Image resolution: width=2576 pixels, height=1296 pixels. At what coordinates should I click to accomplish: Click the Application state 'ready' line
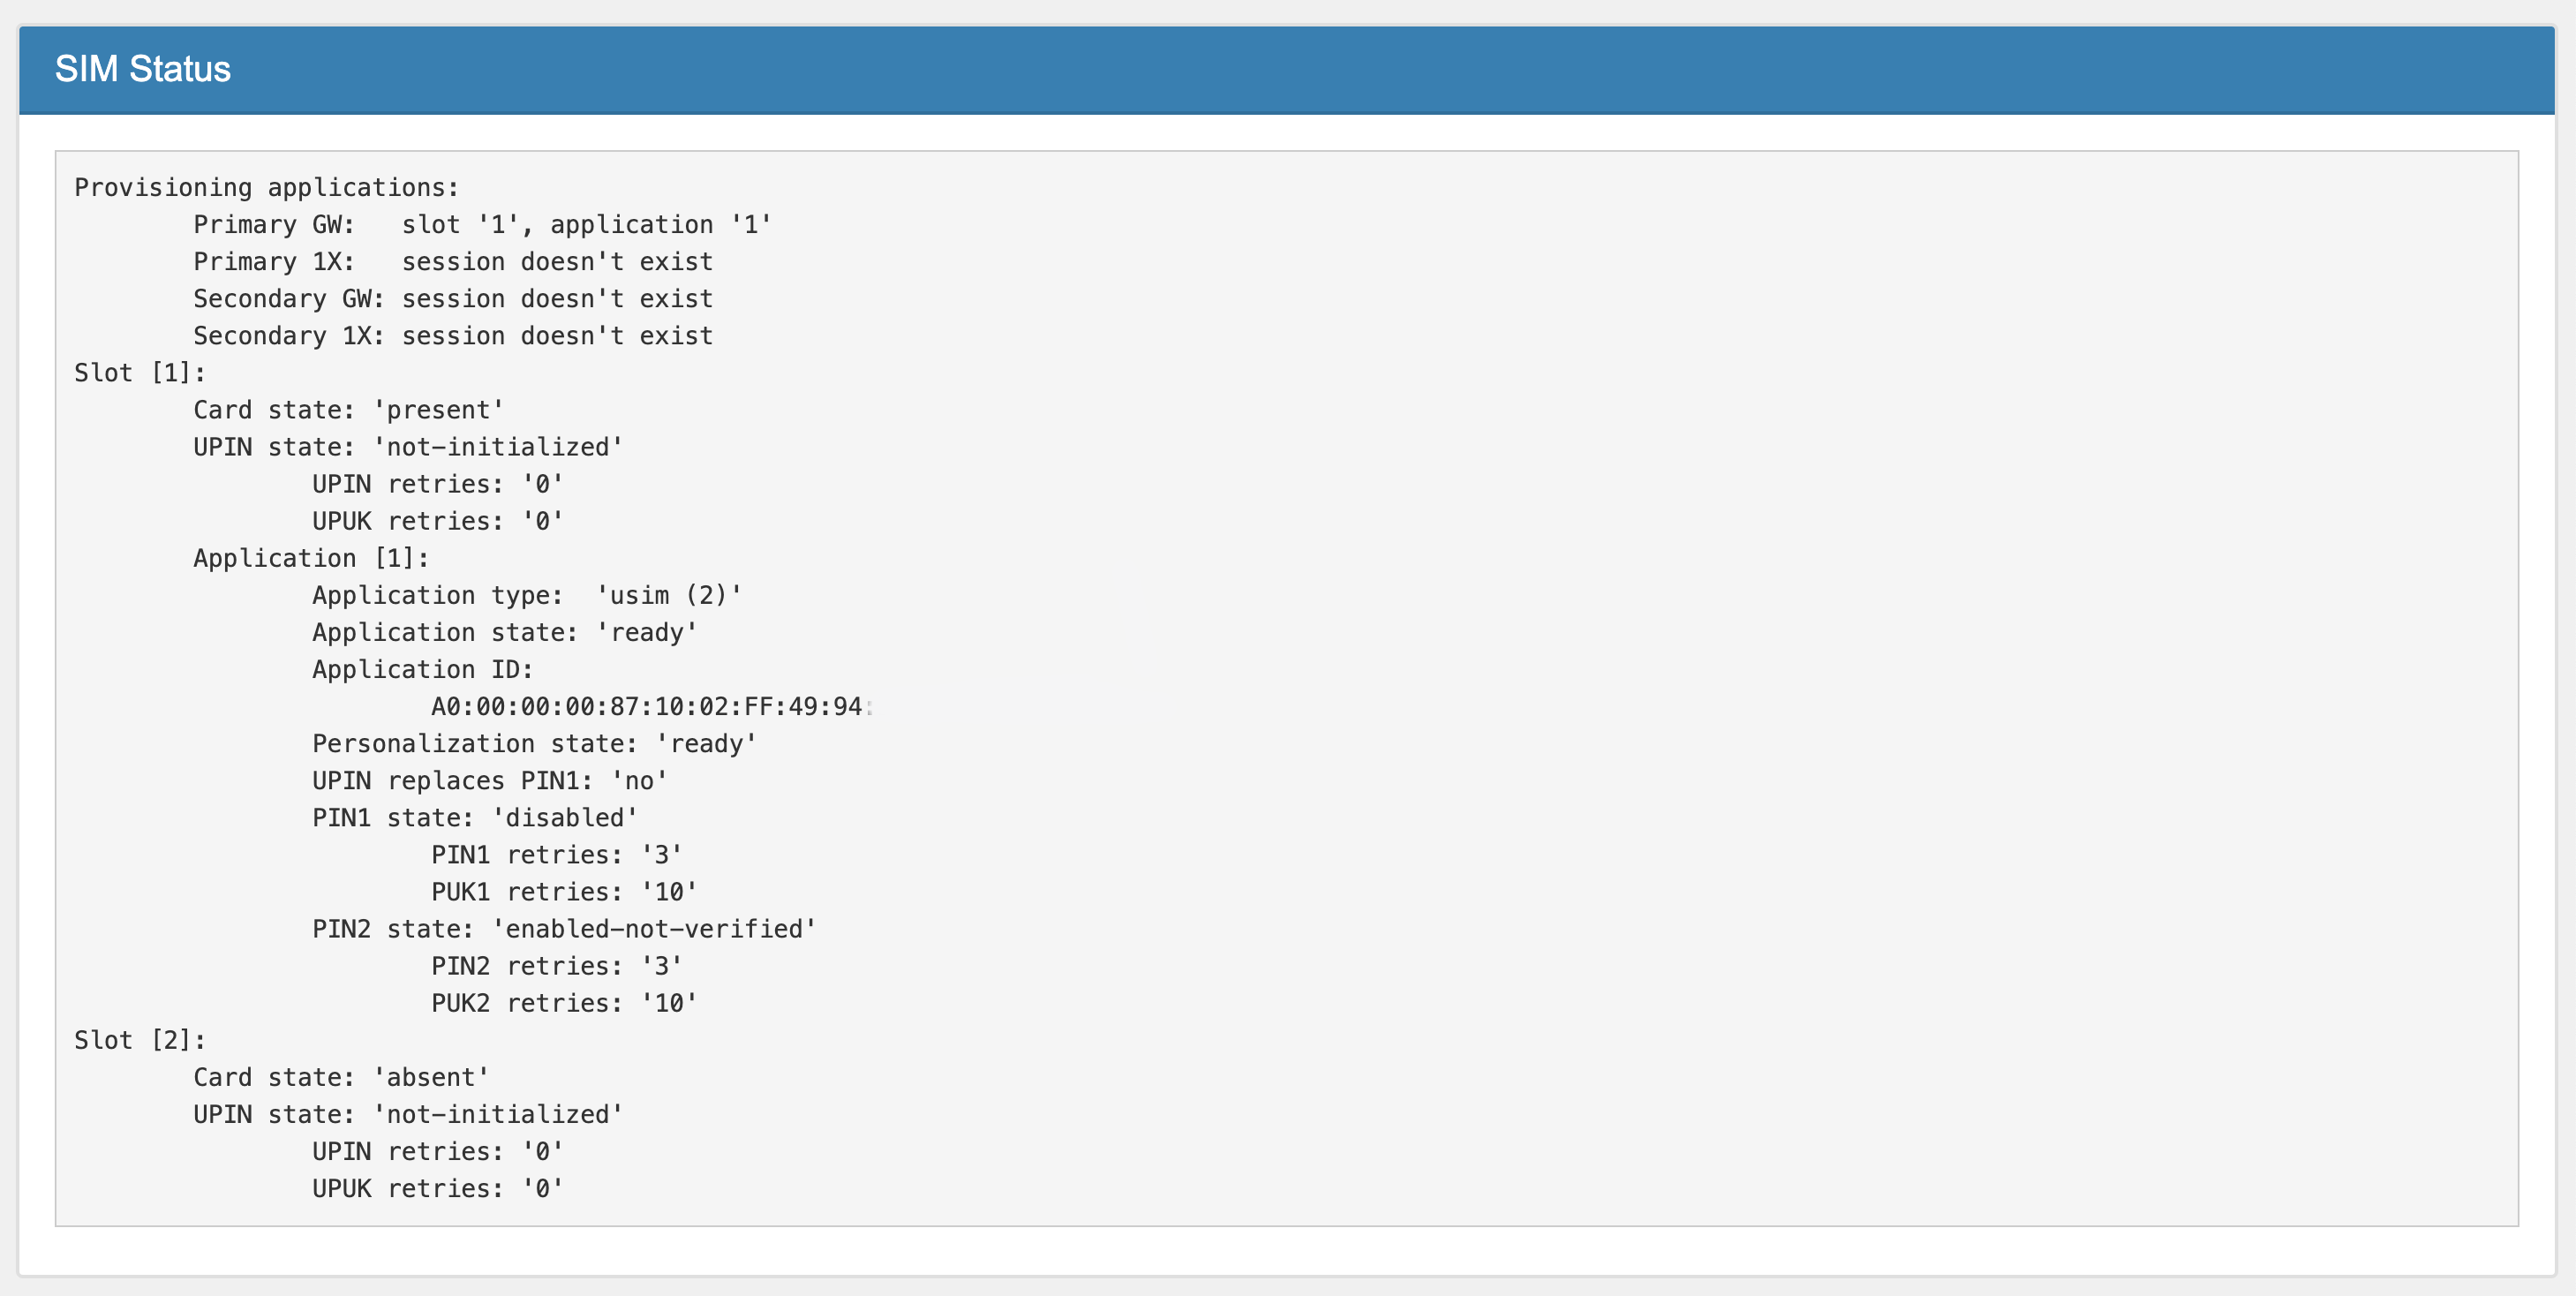[x=505, y=632]
